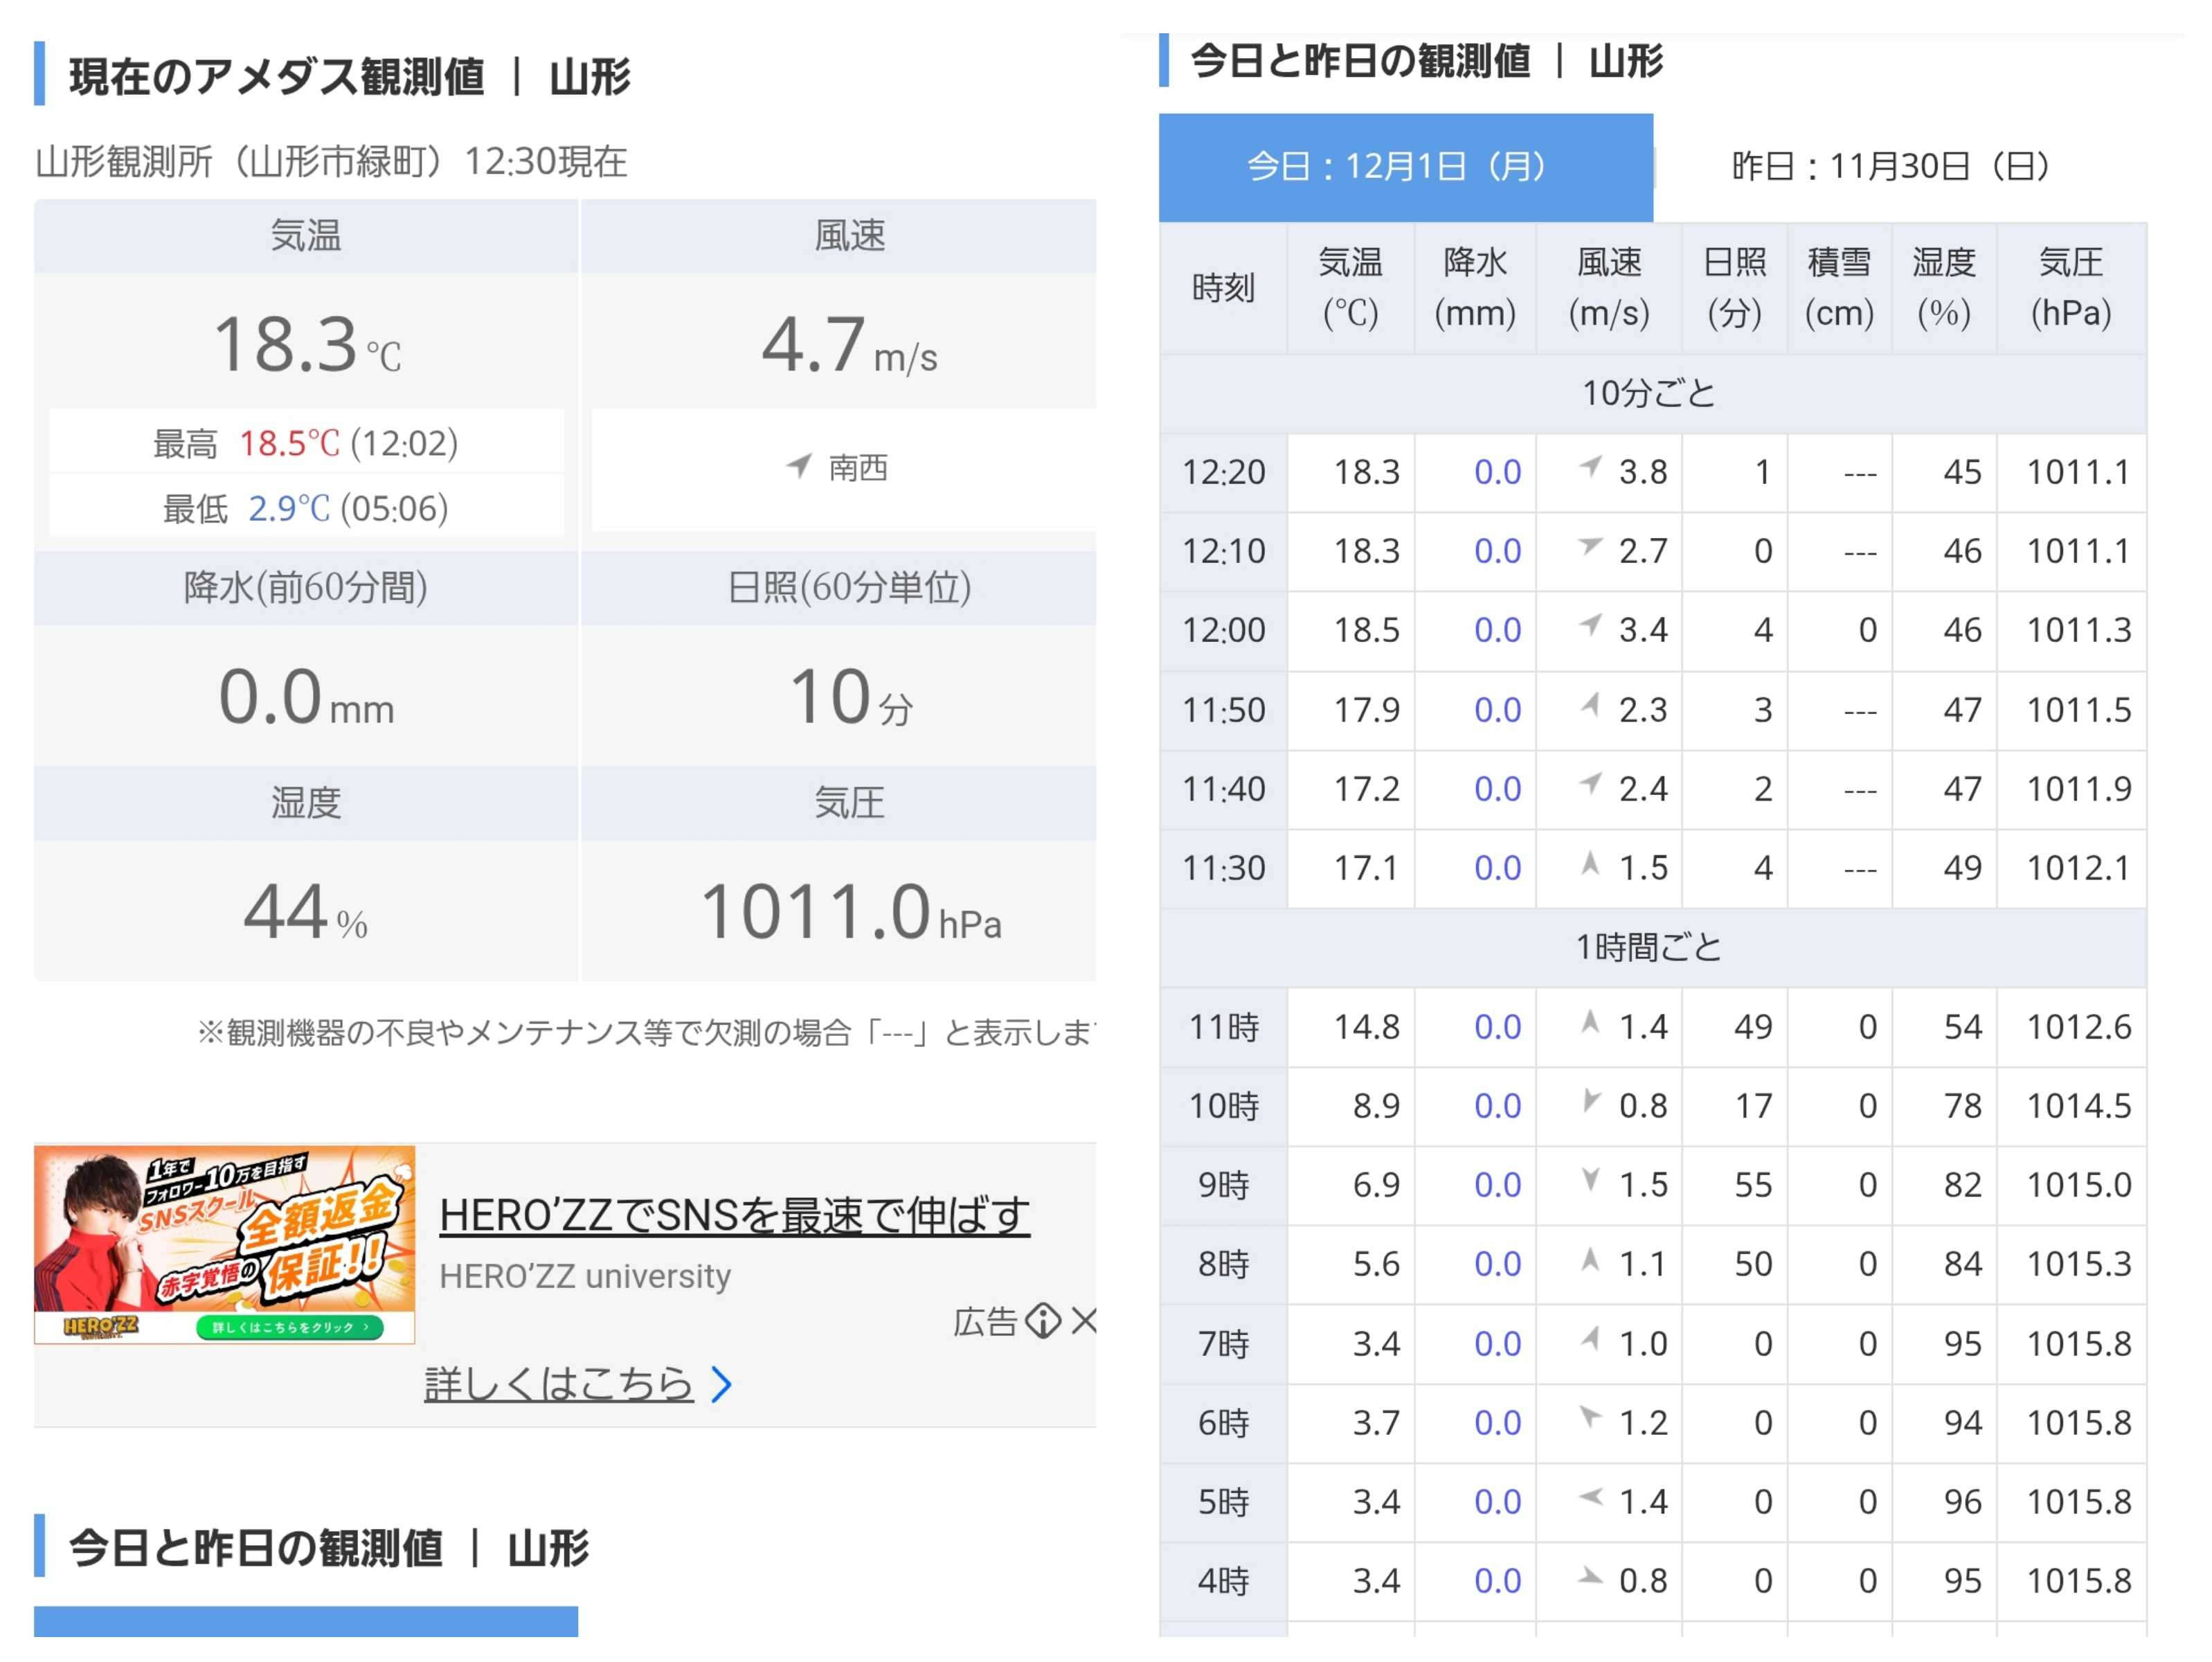Viewport: 2212px width, 1662px height.
Task: Click the wind arrow in the 12:10 row
Action: 1590,546
